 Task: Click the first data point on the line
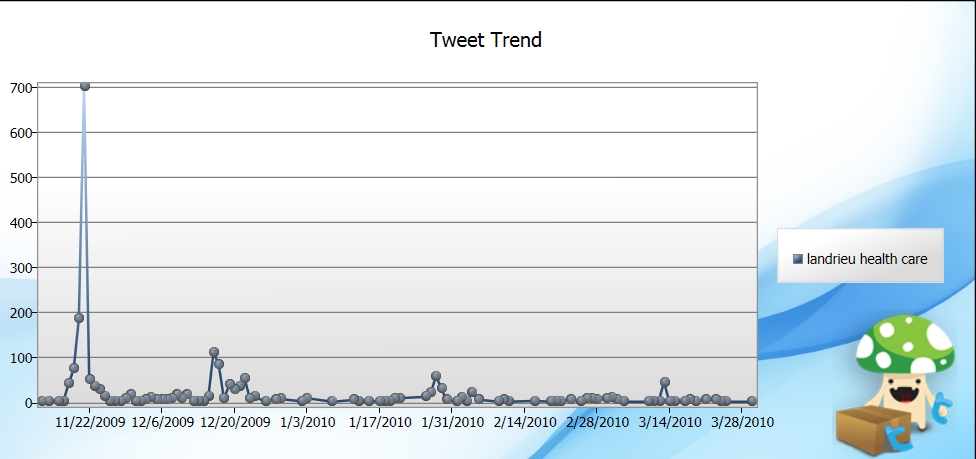tap(42, 401)
